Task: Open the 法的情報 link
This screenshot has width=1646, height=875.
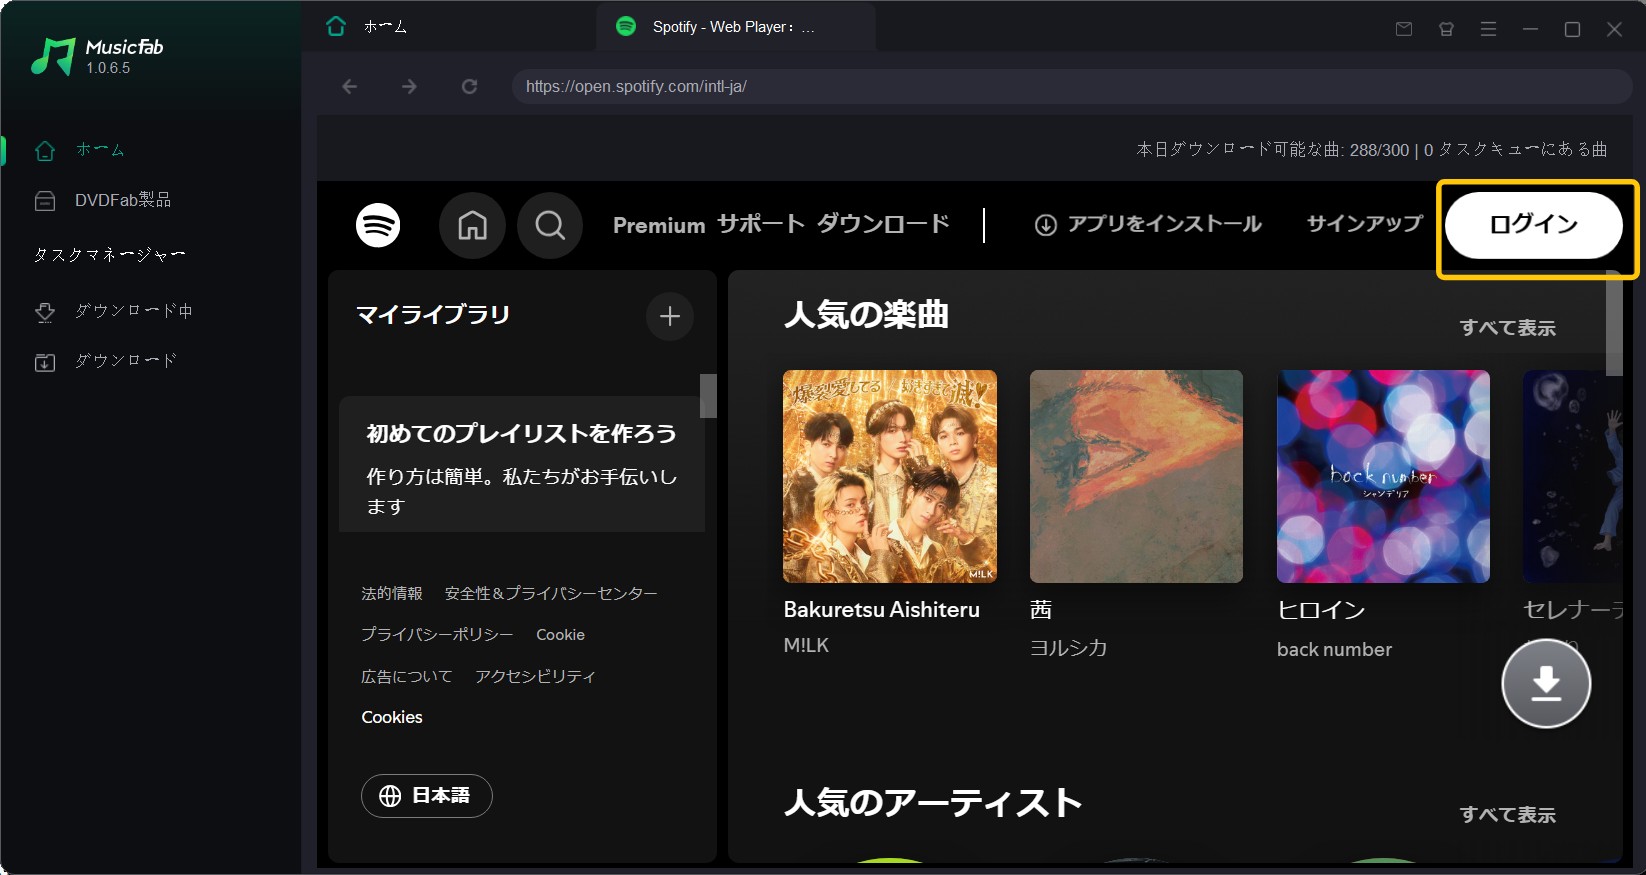Action: 392,594
